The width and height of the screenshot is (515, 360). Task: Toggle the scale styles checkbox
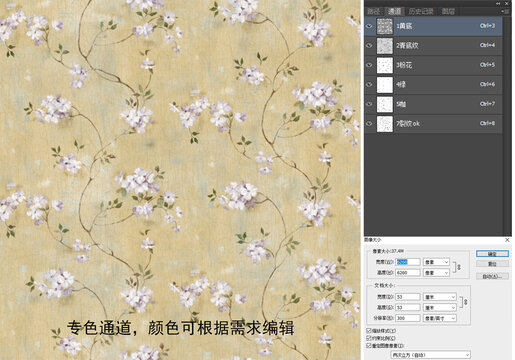coord(369,330)
